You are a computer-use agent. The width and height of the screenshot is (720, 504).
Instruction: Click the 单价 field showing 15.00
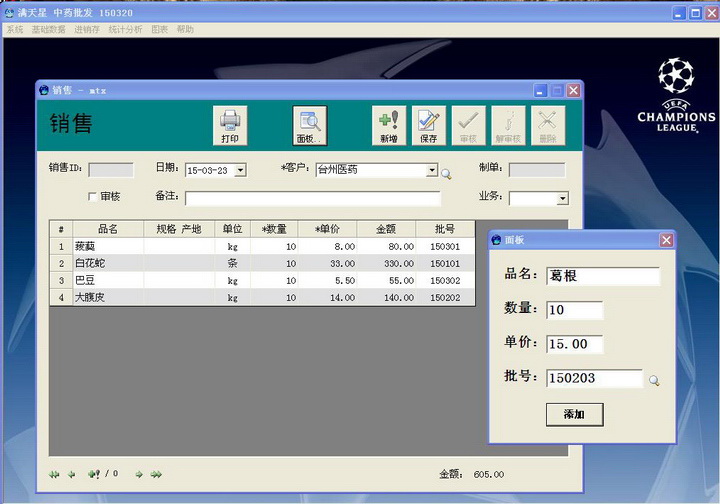[x=574, y=344]
